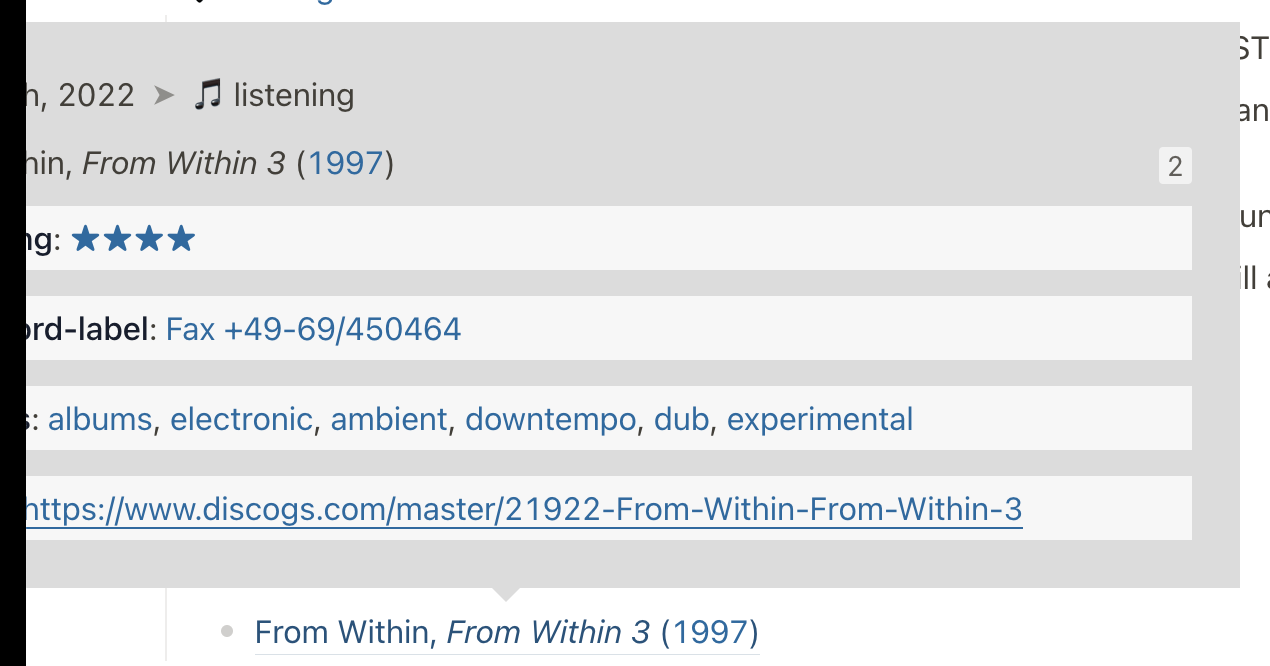The image size is (1270, 666).
Task: Open the 'ambient' tag
Action: pyautogui.click(x=388, y=418)
